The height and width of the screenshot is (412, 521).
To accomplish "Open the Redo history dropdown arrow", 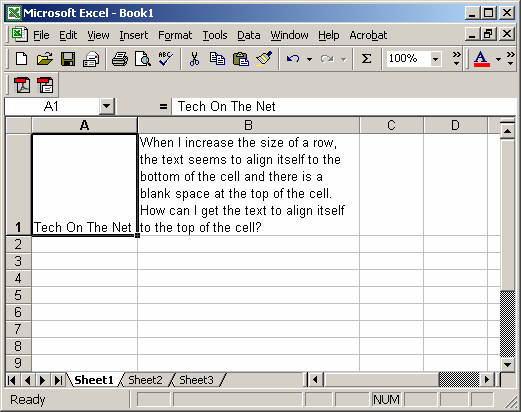I will [343, 59].
